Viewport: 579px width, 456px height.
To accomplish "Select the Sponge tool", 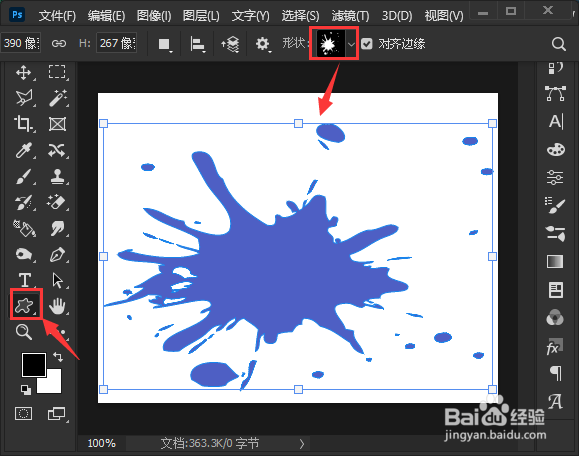I will coord(24,254).
